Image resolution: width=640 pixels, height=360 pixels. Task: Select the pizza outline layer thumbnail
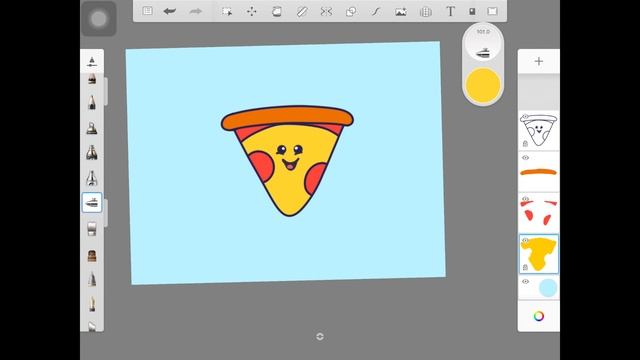tap(539, 130)
